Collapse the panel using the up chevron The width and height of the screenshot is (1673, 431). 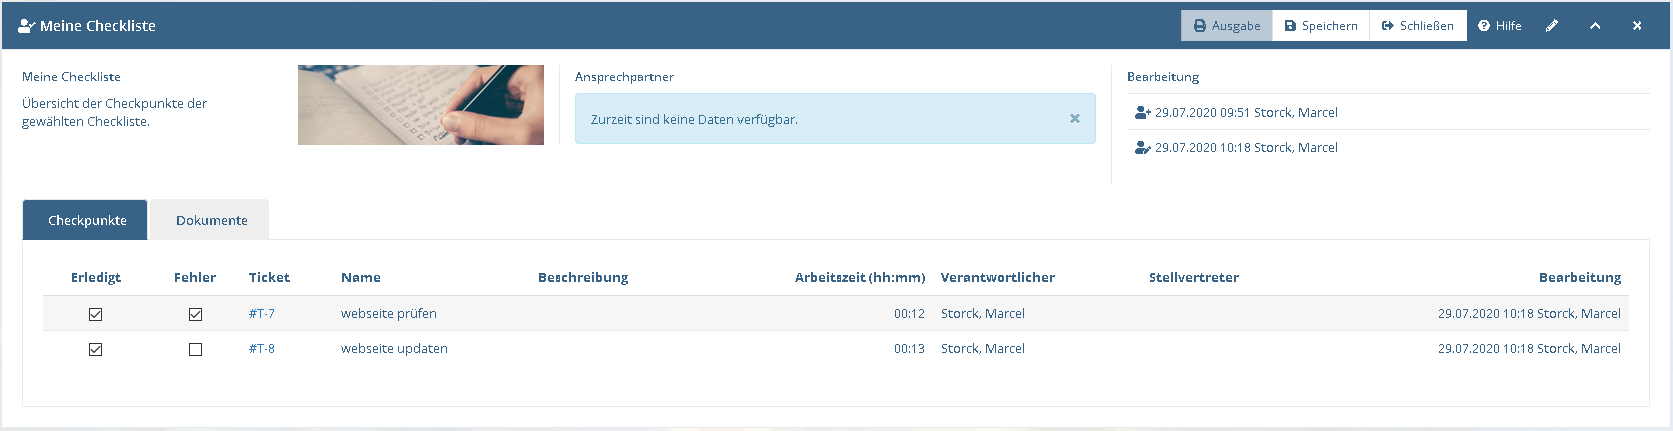tap(1595, 26)
